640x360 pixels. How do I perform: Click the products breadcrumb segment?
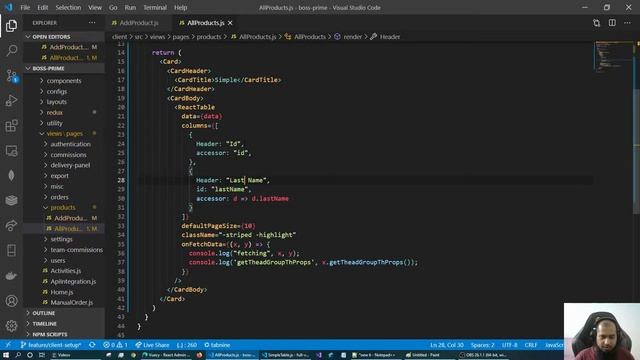pos(209,37)
